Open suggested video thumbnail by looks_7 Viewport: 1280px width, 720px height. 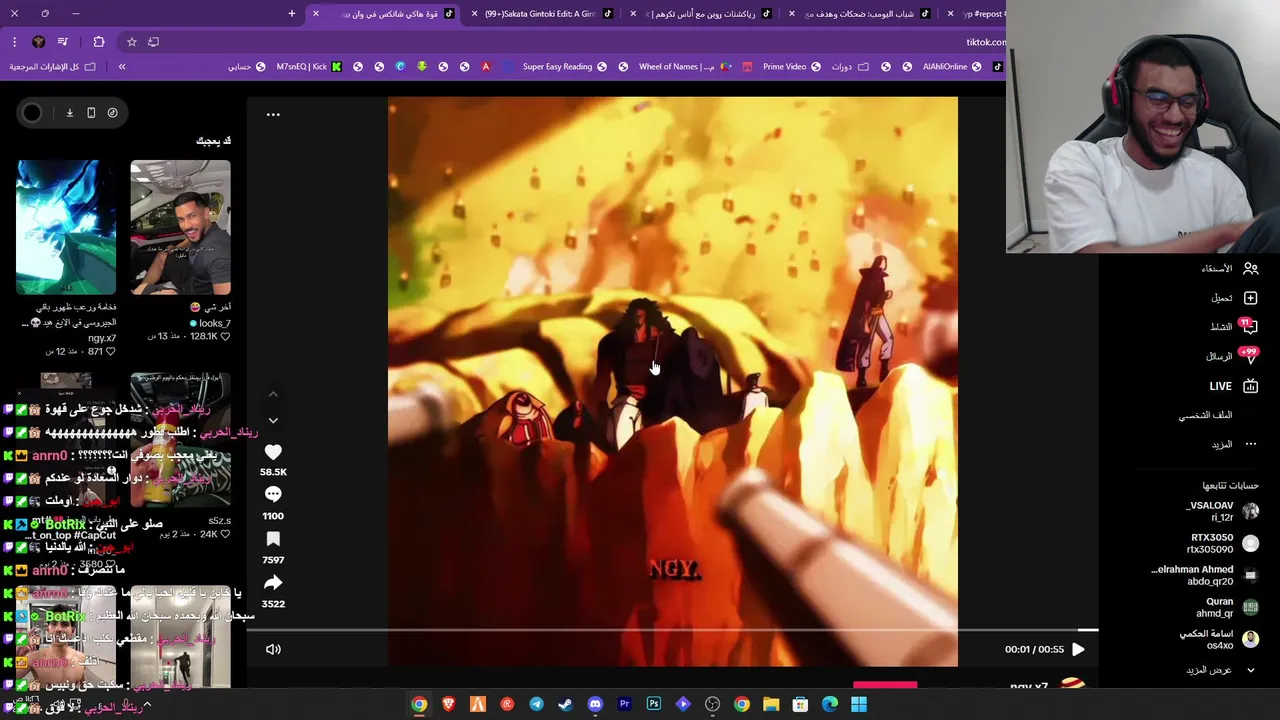(x=180, y=227)
